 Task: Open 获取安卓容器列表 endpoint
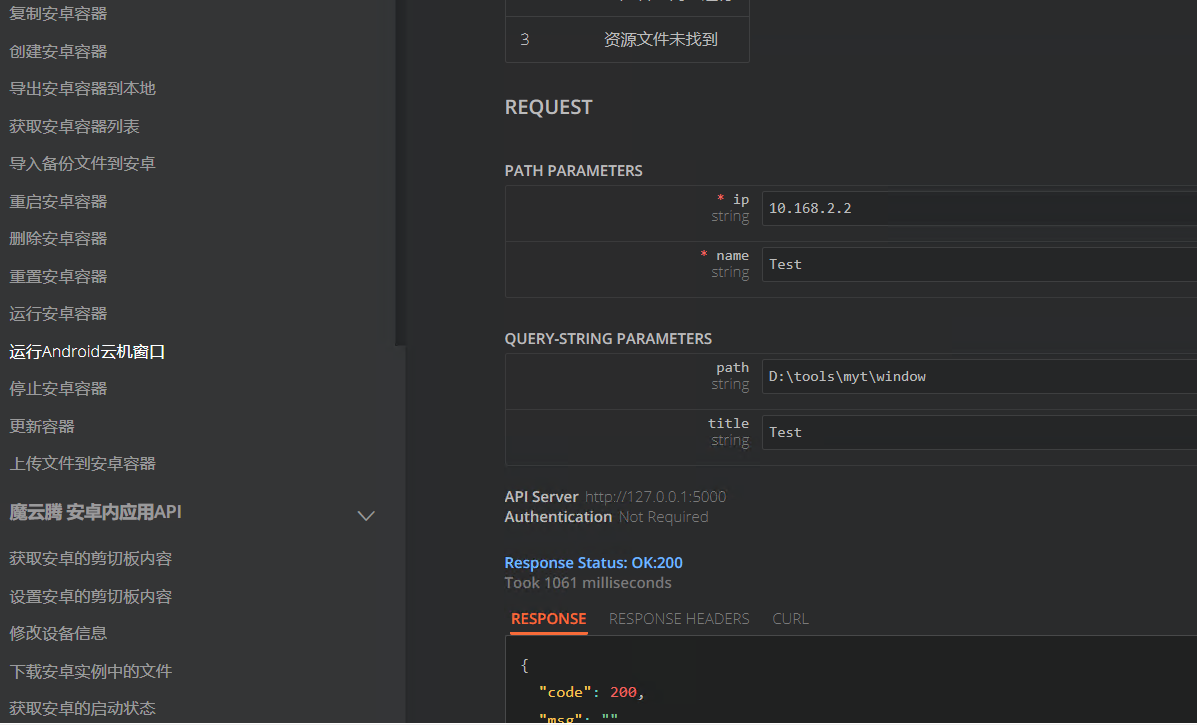tap(74, 126)
